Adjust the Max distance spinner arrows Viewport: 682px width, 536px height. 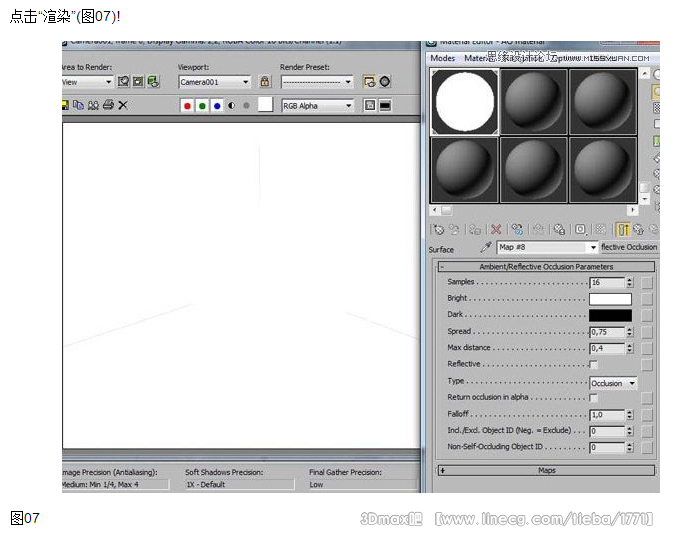[x=629, y=348]
